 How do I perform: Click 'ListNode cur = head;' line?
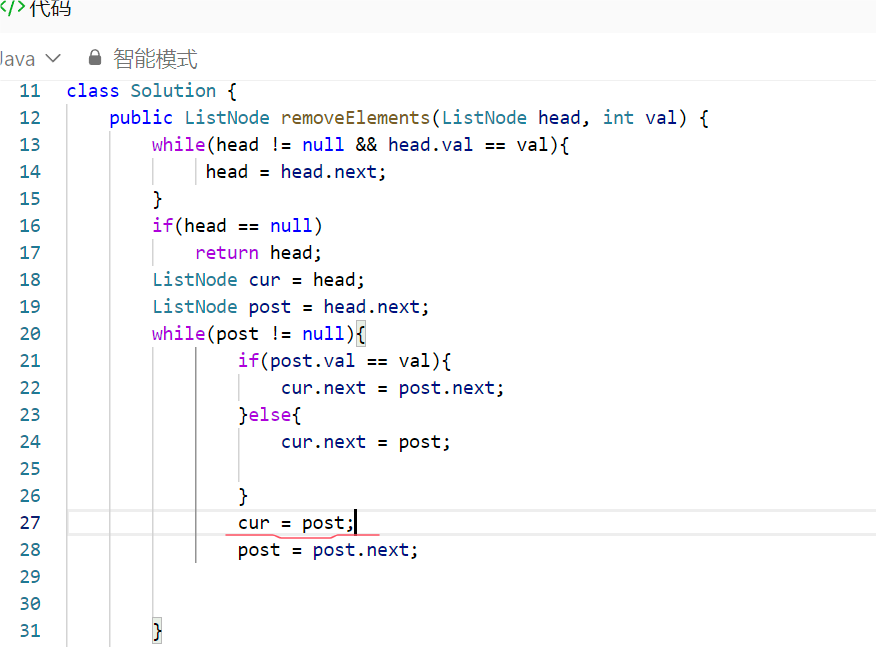258,280
